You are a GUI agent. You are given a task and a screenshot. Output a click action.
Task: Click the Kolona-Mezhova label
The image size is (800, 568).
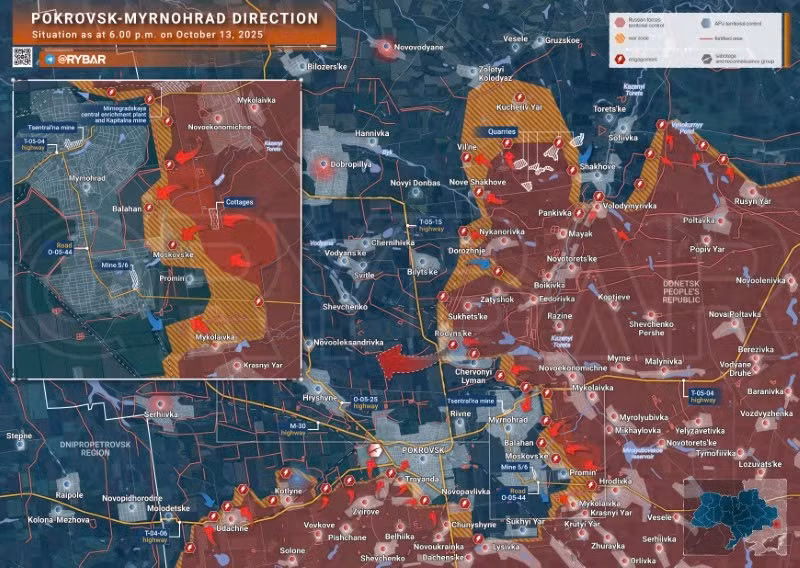[x=58, y=520]
